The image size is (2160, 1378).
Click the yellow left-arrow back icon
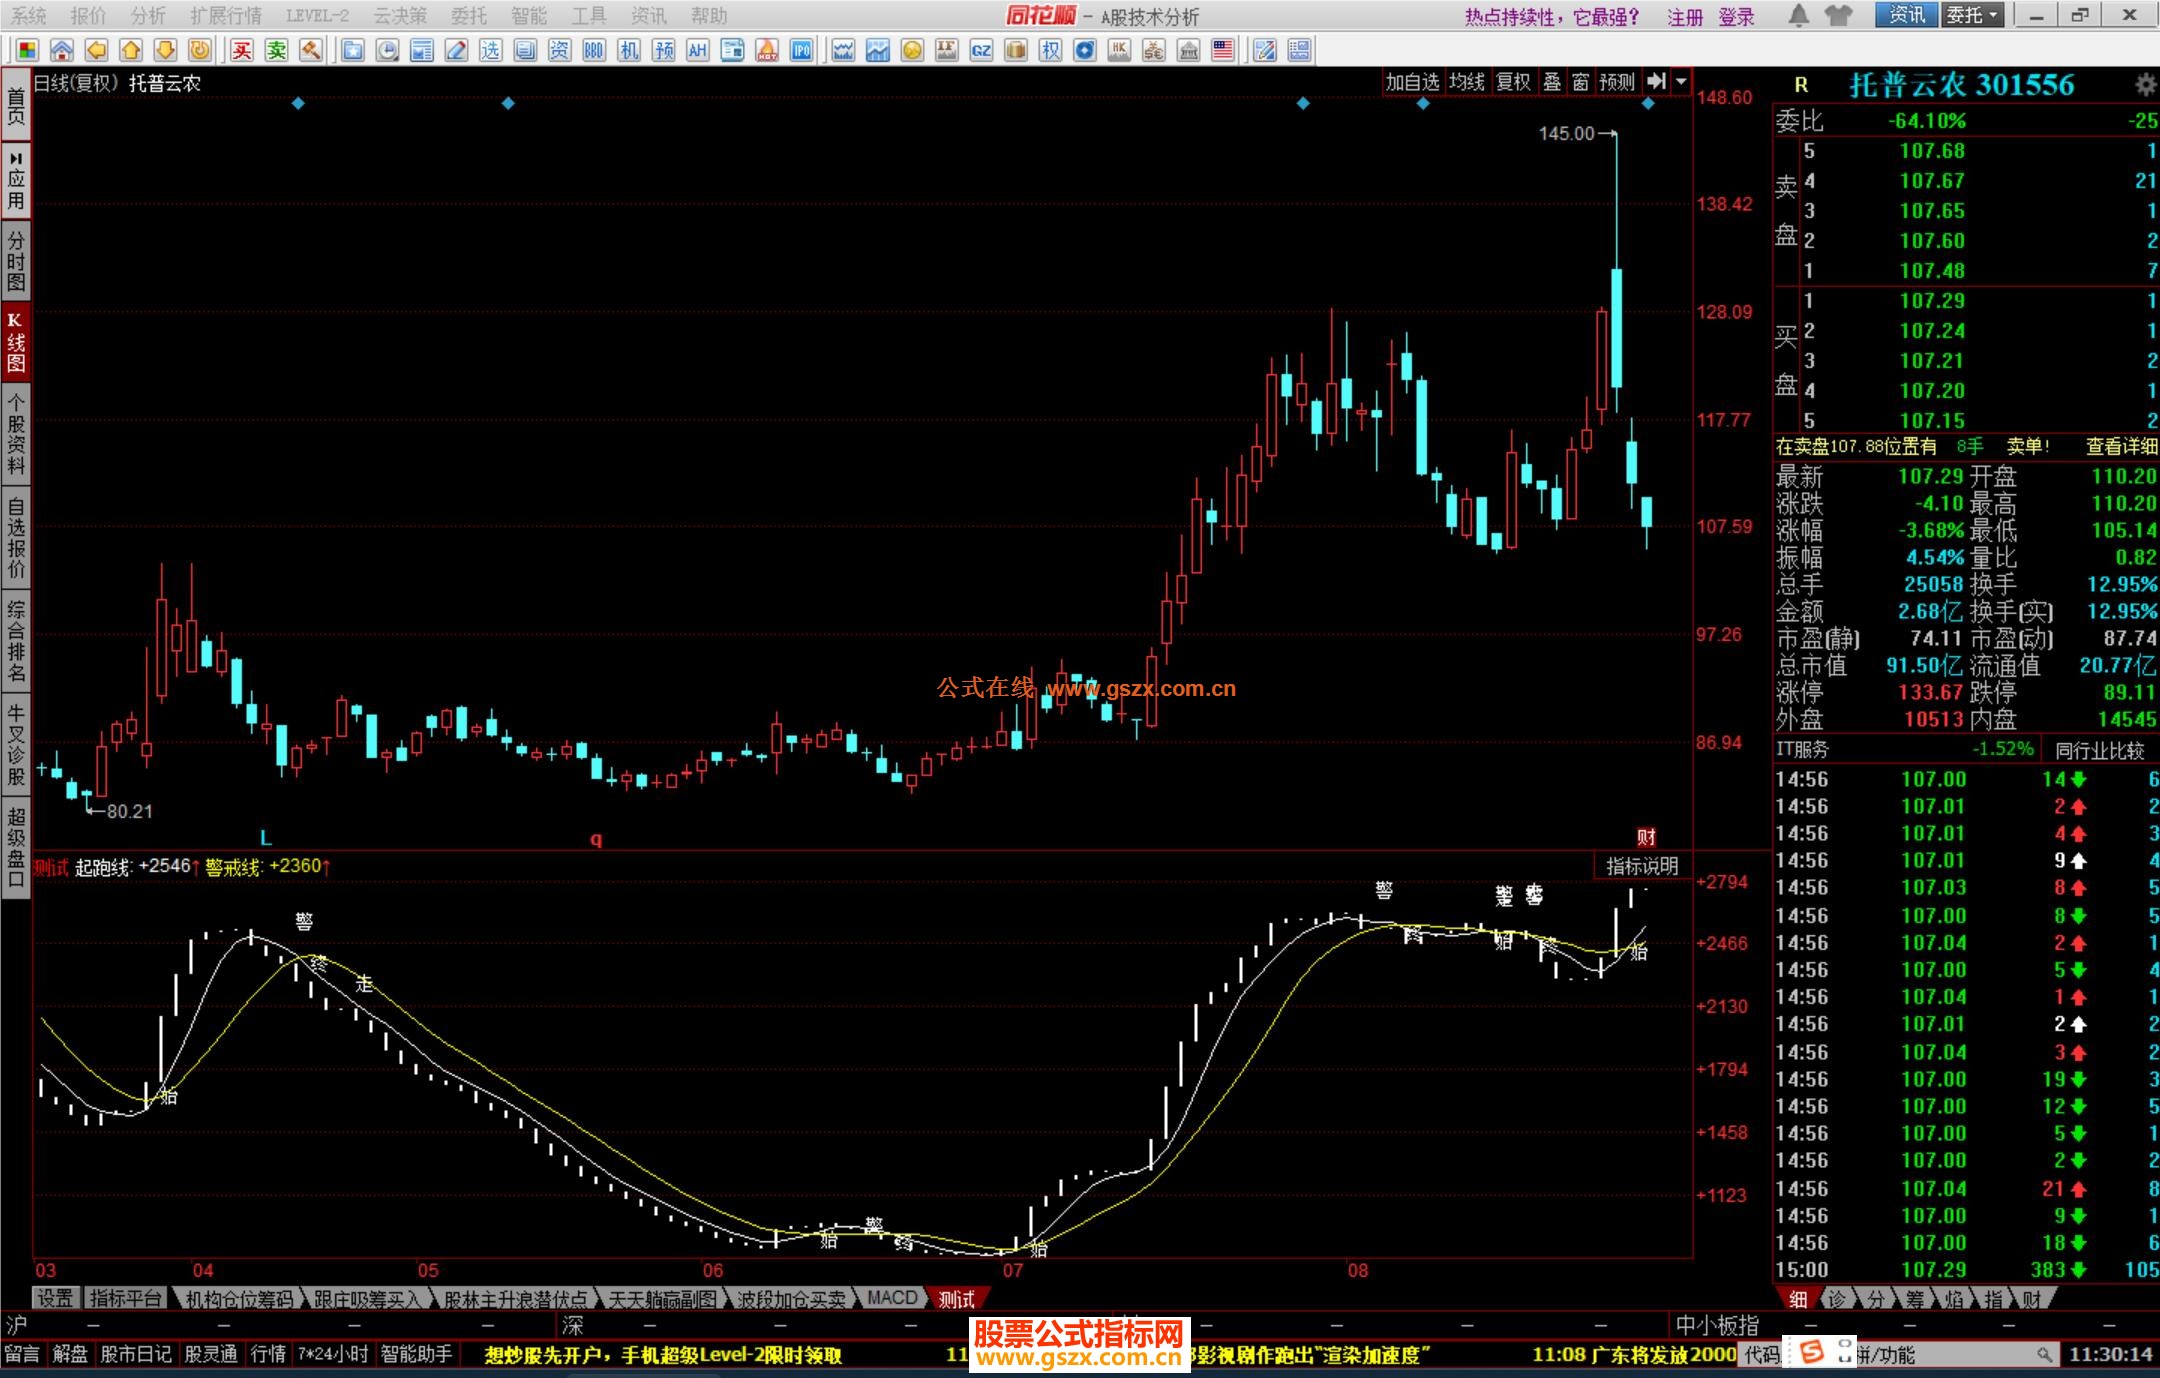point(96,50)
